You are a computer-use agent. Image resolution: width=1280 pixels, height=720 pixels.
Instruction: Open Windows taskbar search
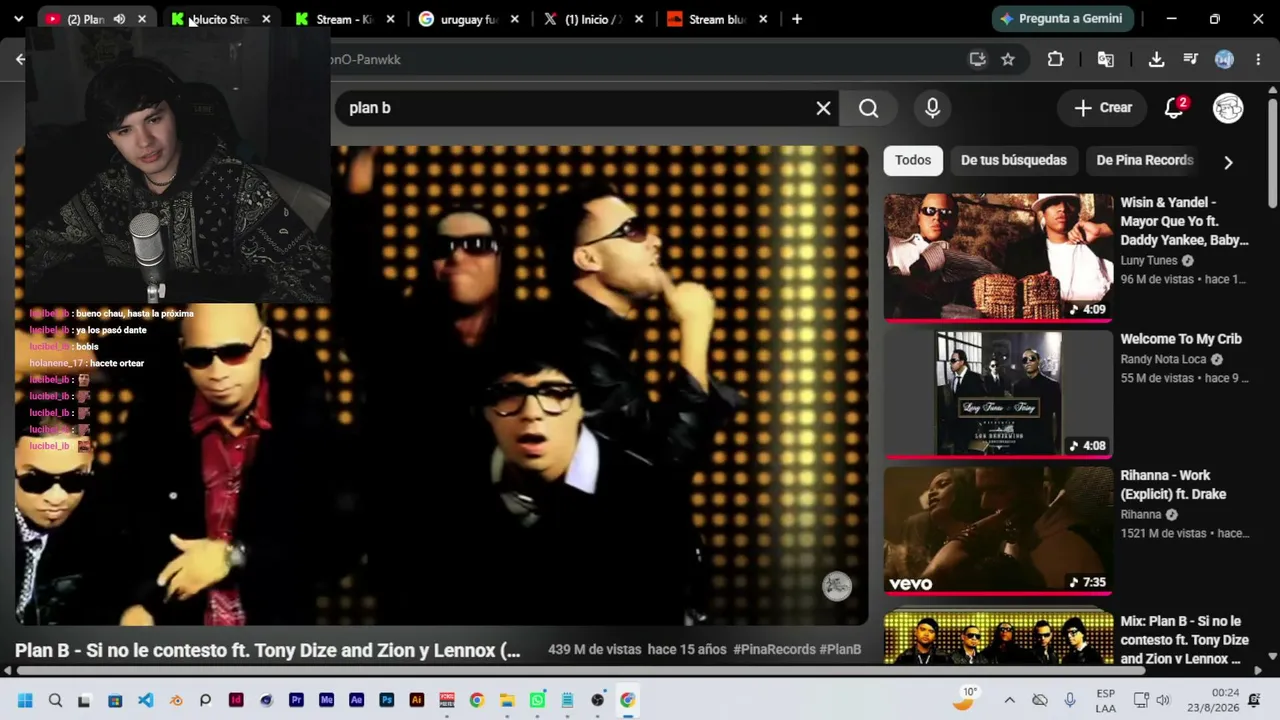tap(55, 700)
